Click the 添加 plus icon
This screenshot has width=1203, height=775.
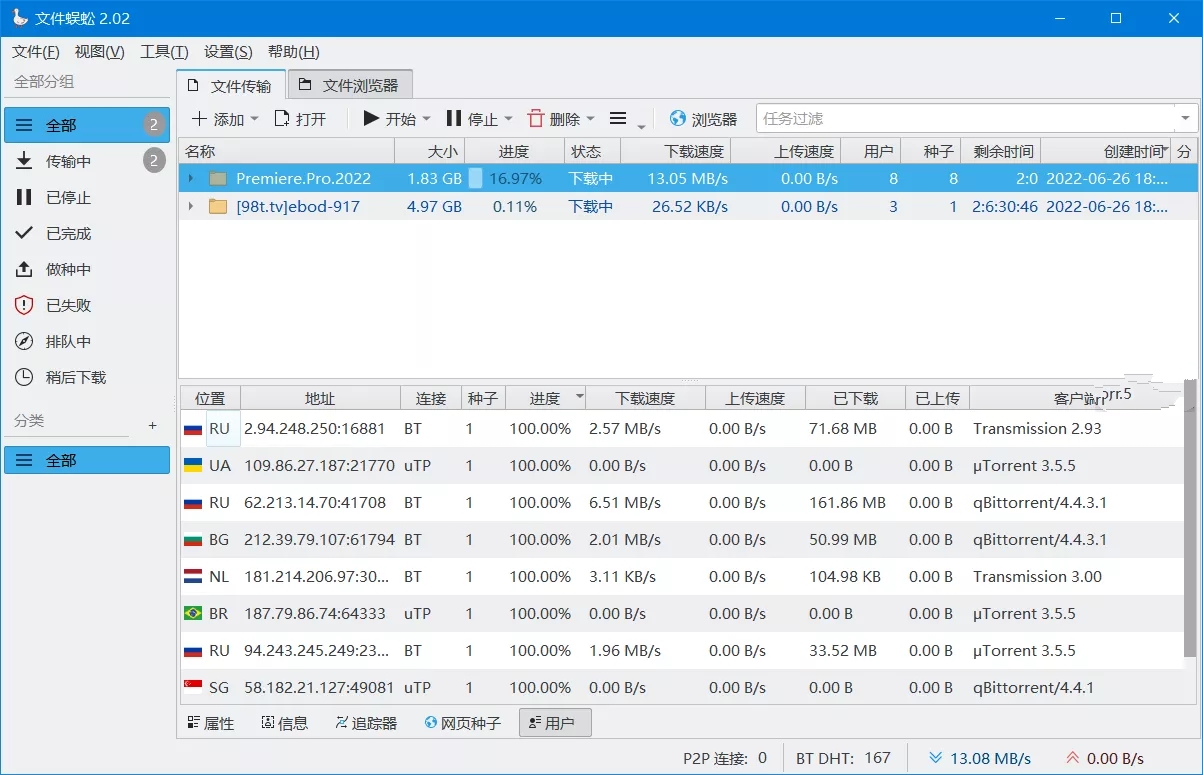click(x=199, y=119)
